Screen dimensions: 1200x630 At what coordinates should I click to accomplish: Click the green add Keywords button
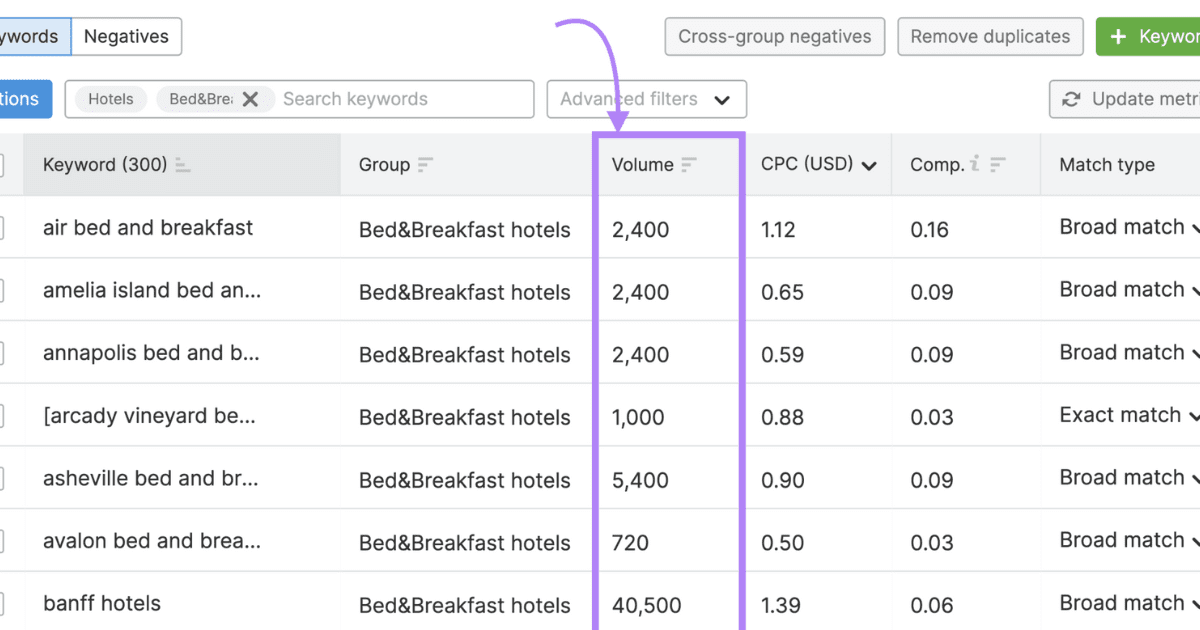click(1148, 37)
